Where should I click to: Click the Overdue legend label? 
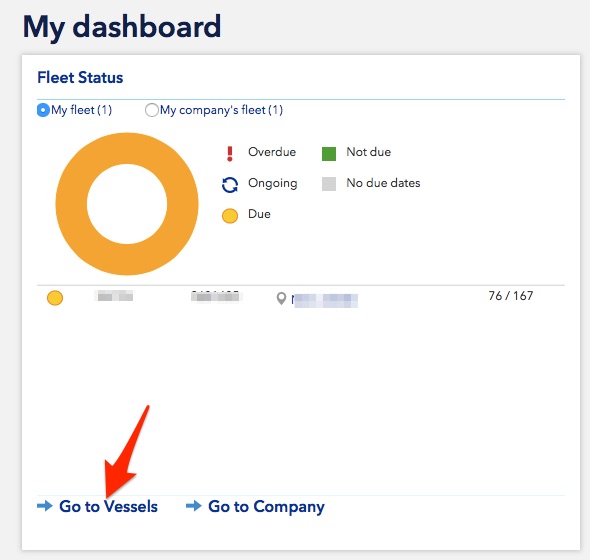272,152
